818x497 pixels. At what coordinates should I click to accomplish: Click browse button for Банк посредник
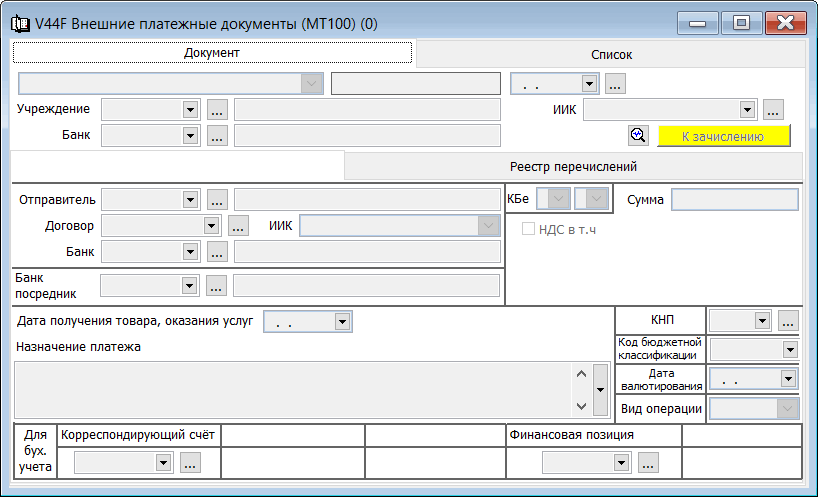(x=218, y=286)
